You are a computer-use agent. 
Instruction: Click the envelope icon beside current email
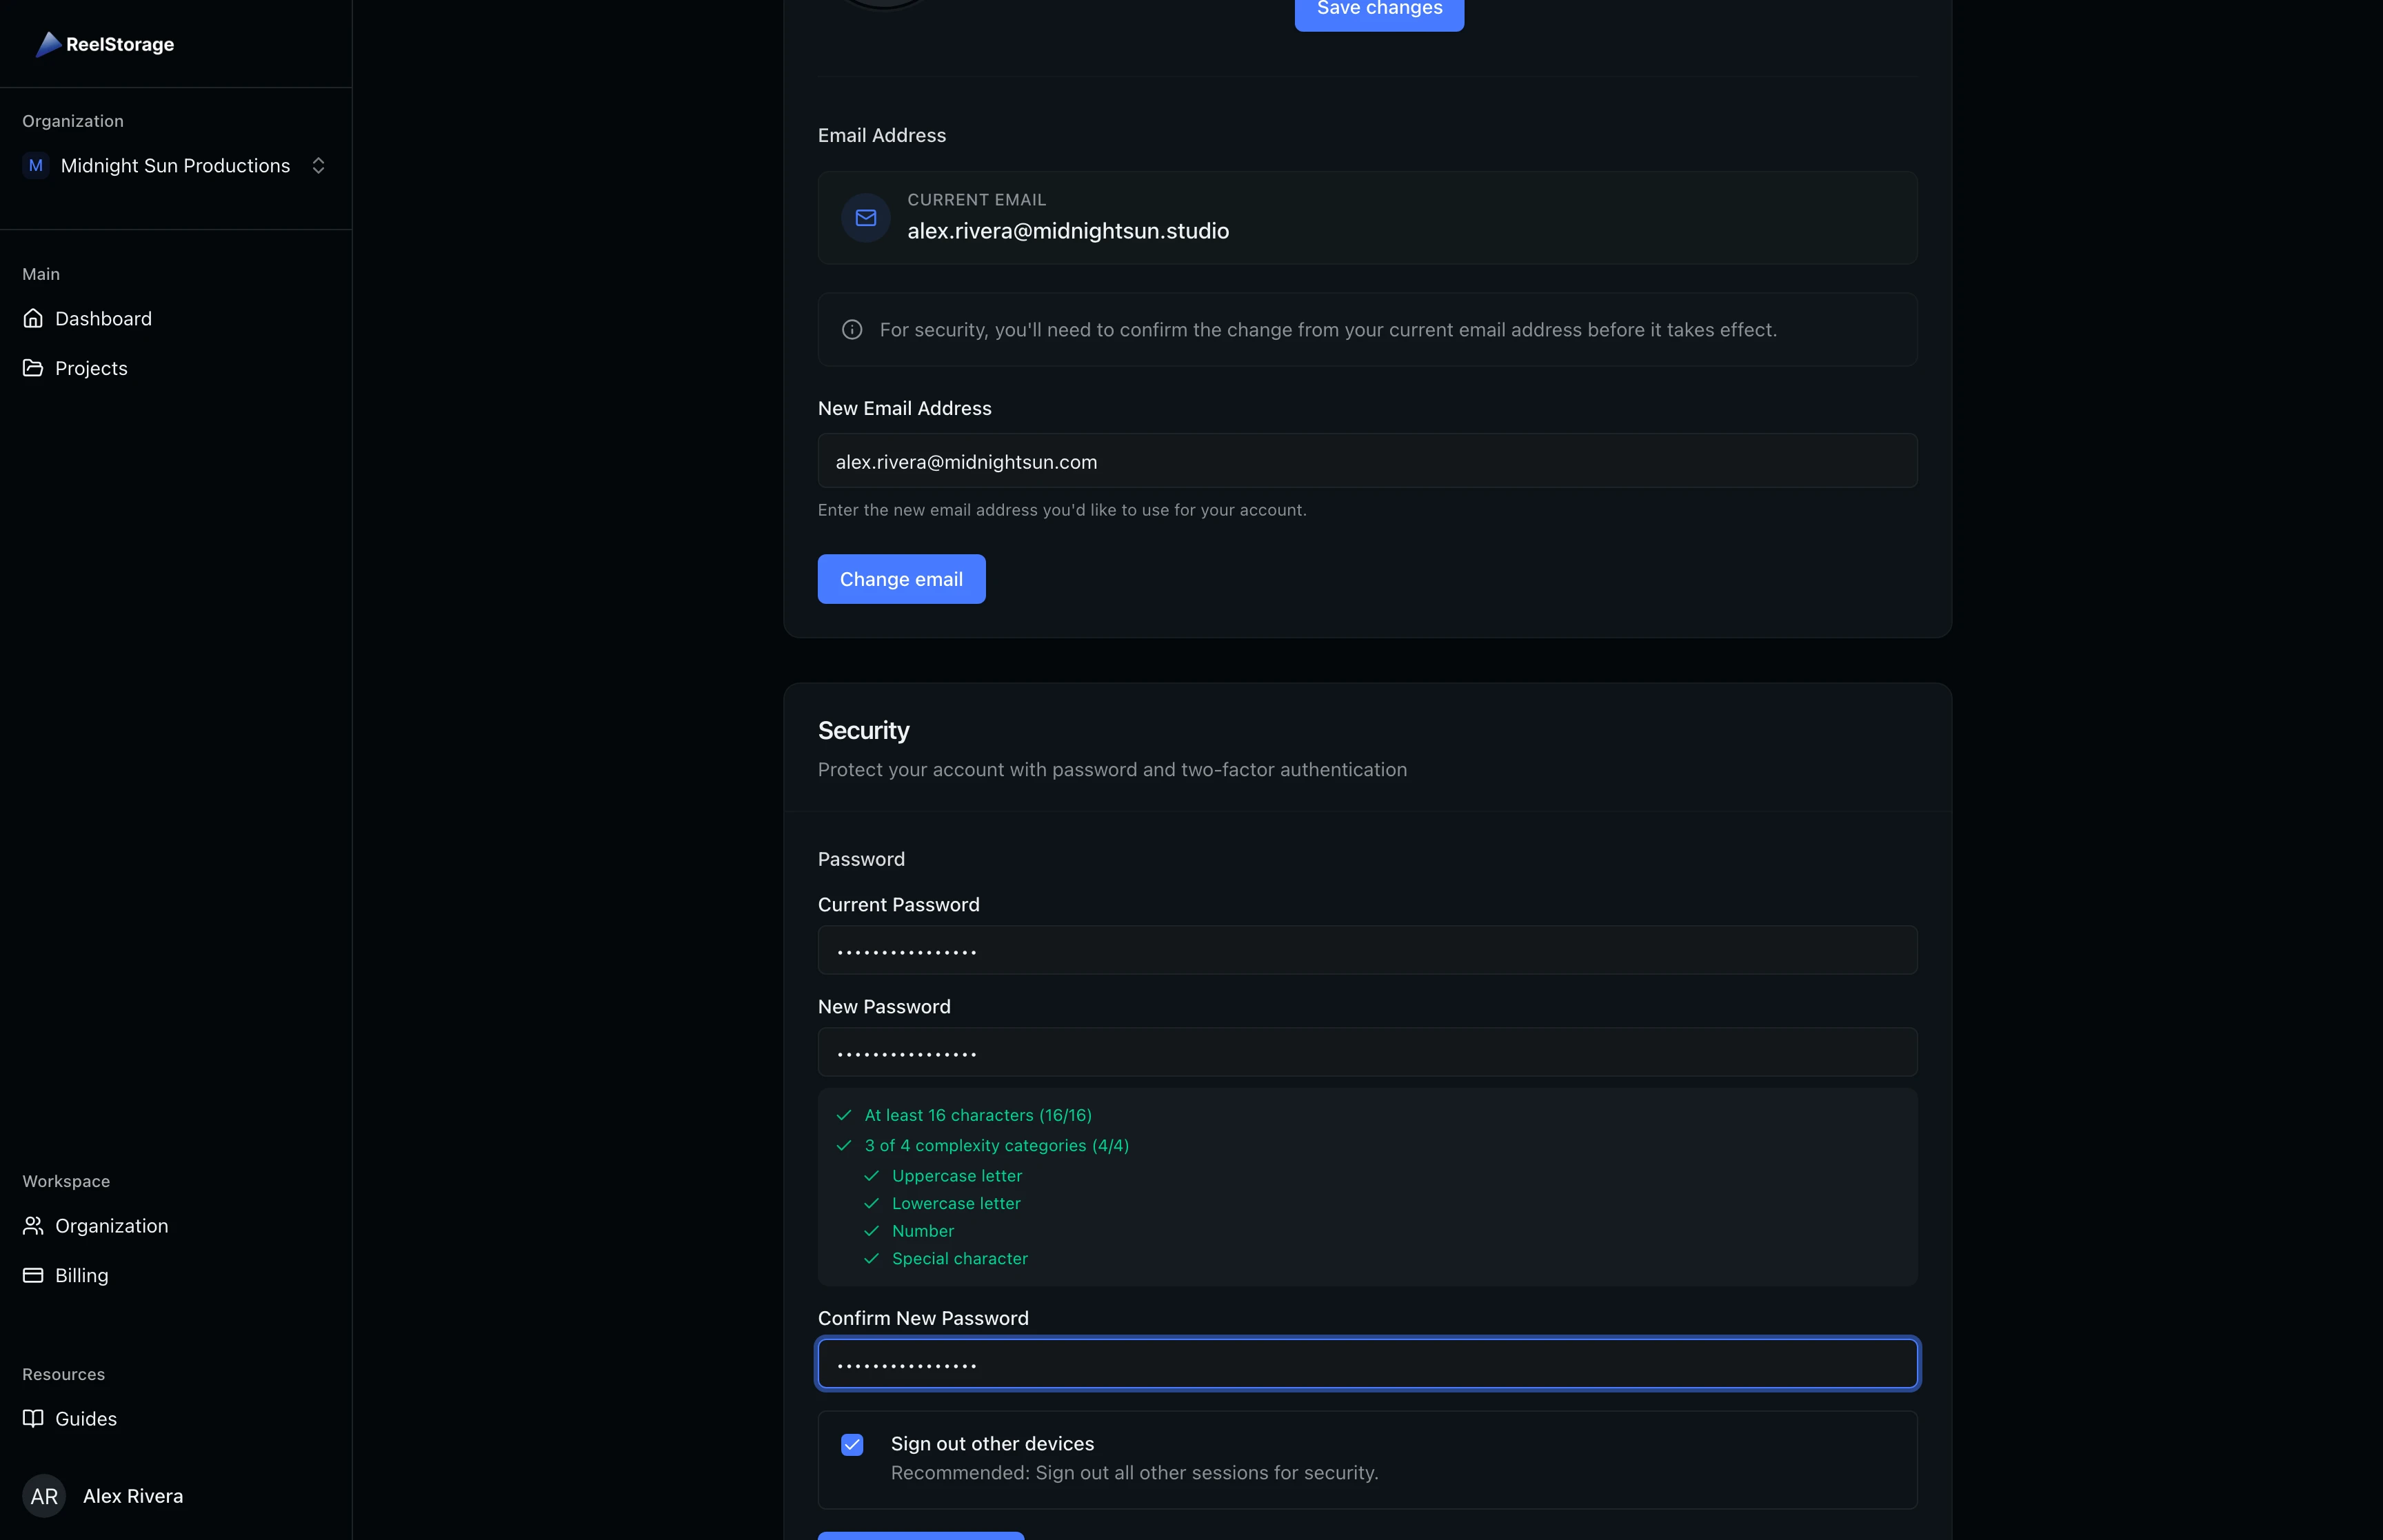click(865, 217)
